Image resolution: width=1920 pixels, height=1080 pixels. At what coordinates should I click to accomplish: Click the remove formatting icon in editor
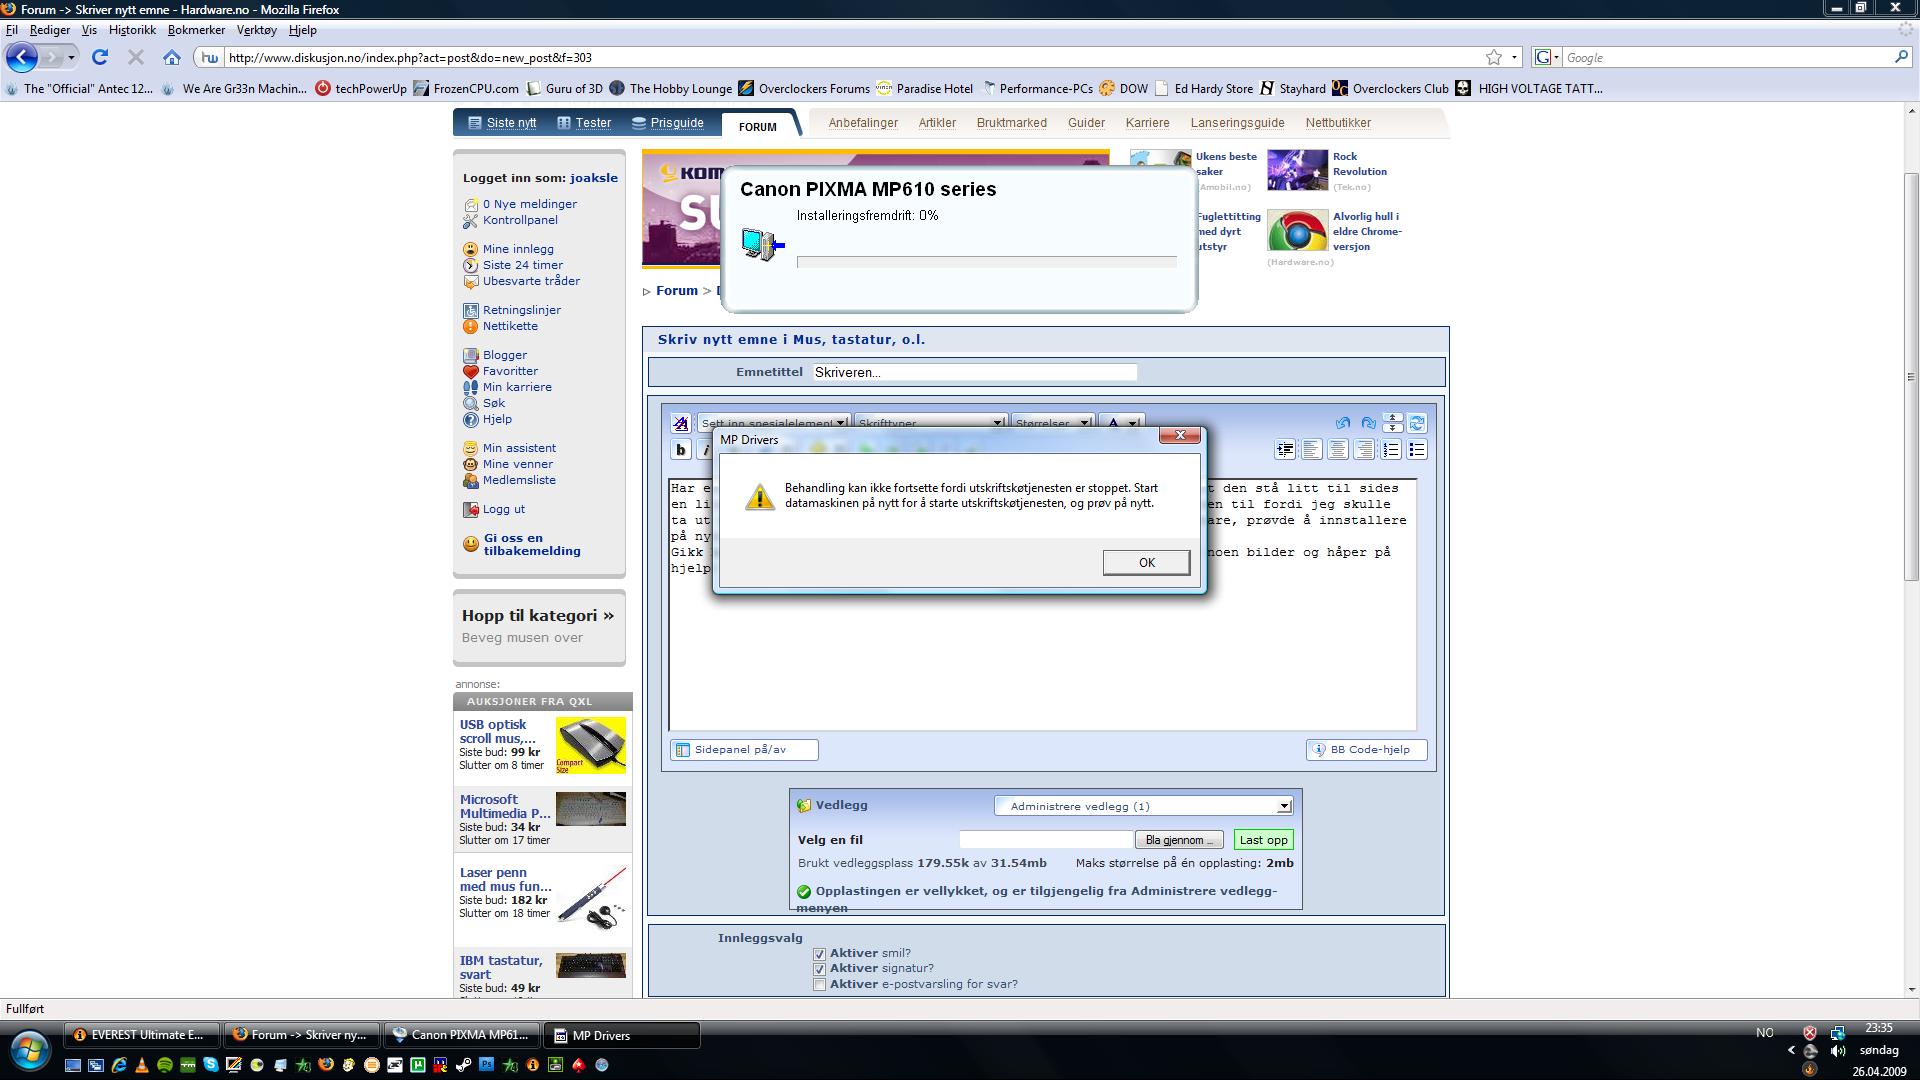click(x=681, y=423)
